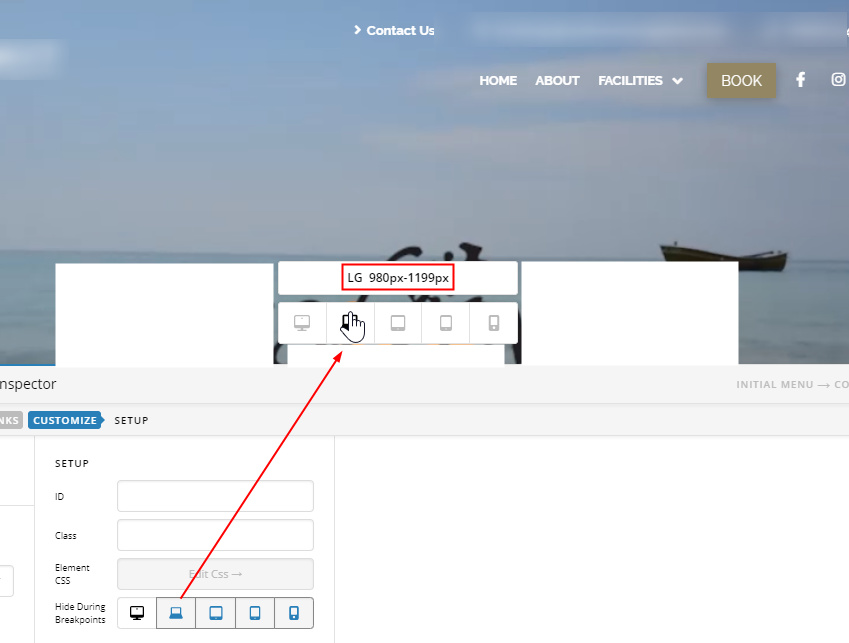Click laptop icon in enlarged breakpoint preview
849x643 pixels.
pyautogui.click(x=350, y=323)
